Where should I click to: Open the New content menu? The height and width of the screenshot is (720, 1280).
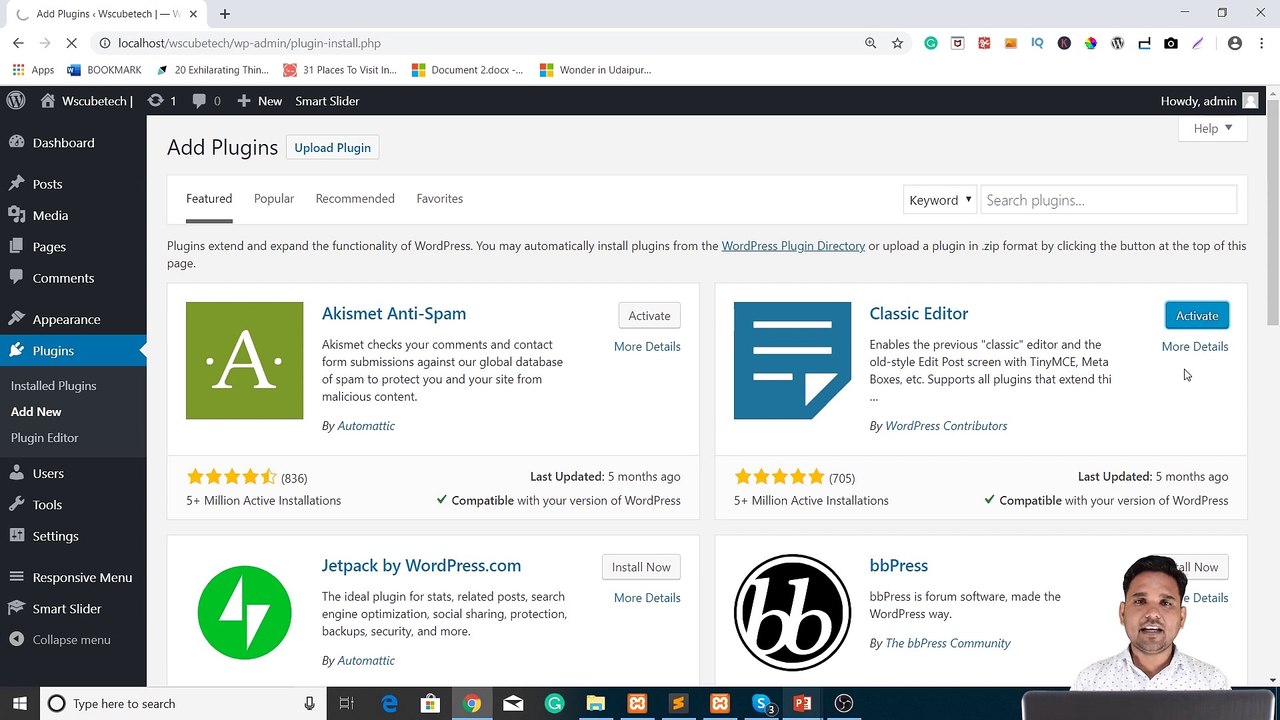click(259, 101)
